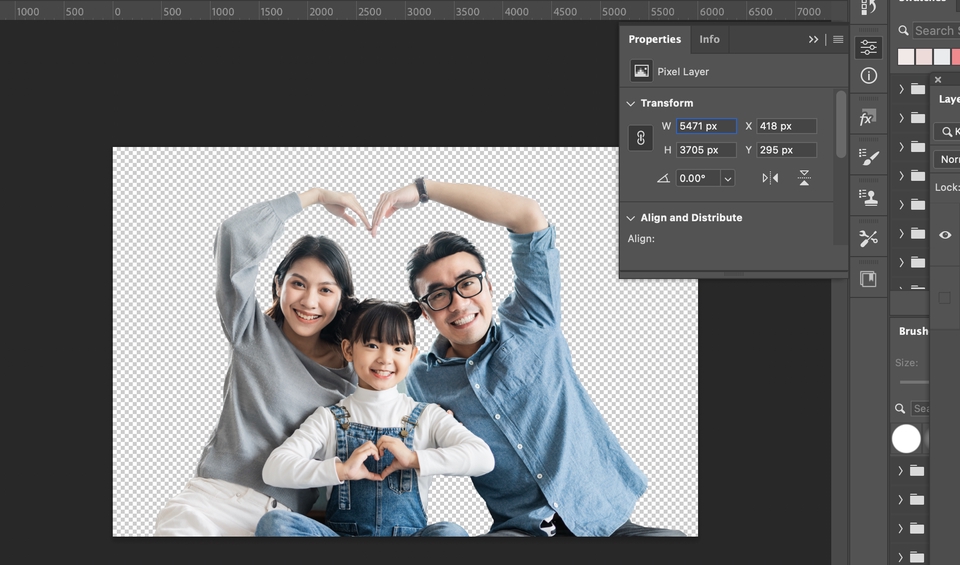
Task: Close the floating Layers panel
Action: (x=938, y=80)
